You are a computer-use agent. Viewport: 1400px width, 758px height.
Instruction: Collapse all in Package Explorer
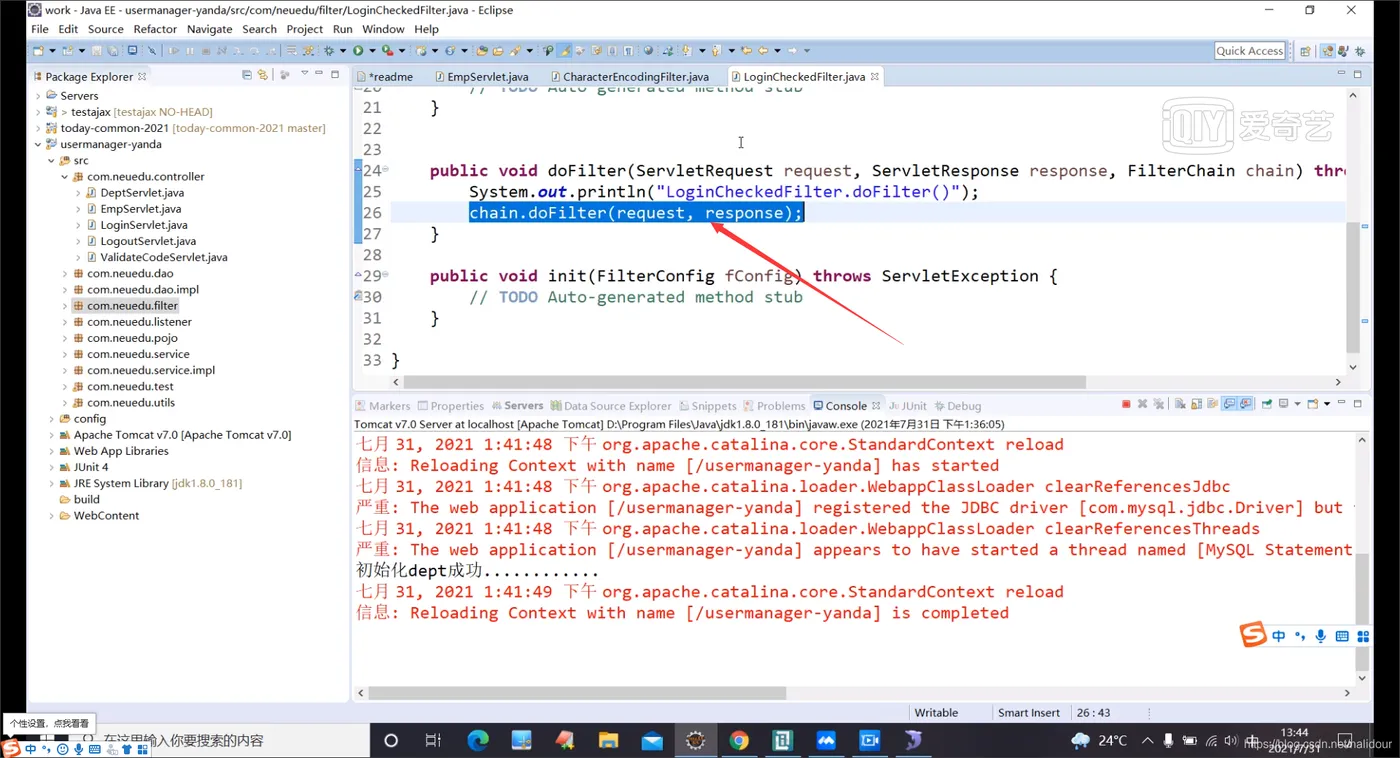click(x=247, y=75)
